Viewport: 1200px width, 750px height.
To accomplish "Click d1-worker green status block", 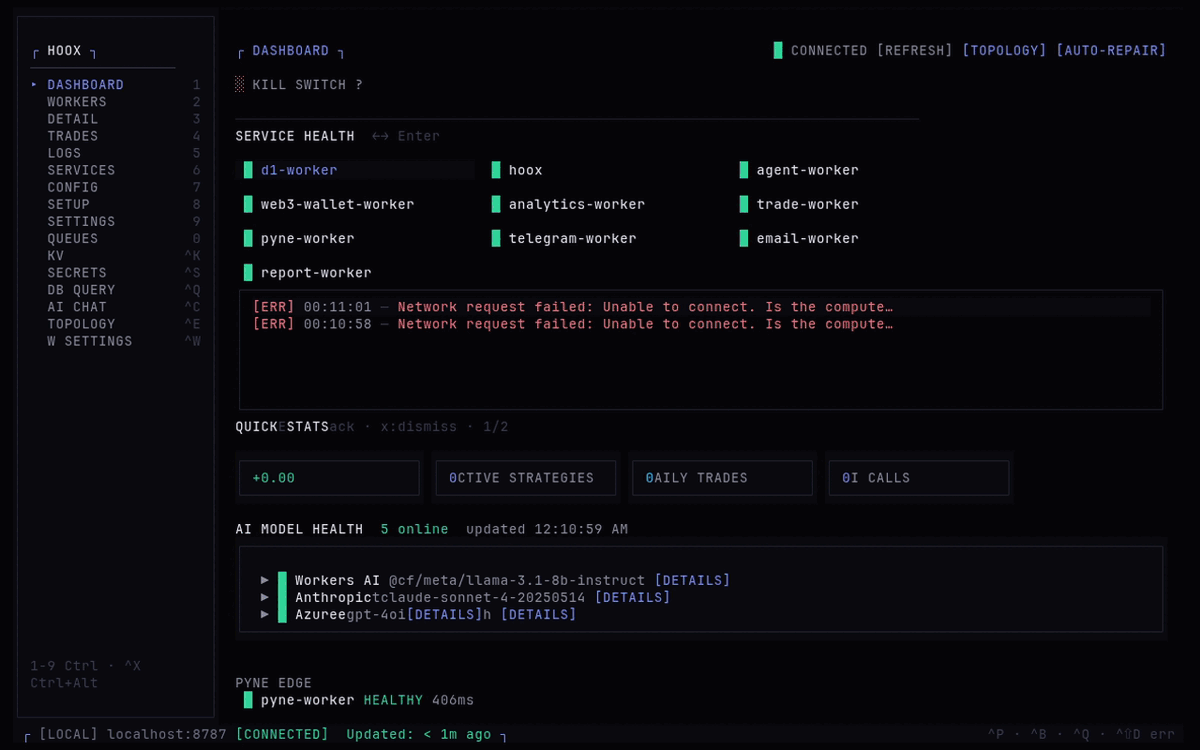I will [248, 170].
